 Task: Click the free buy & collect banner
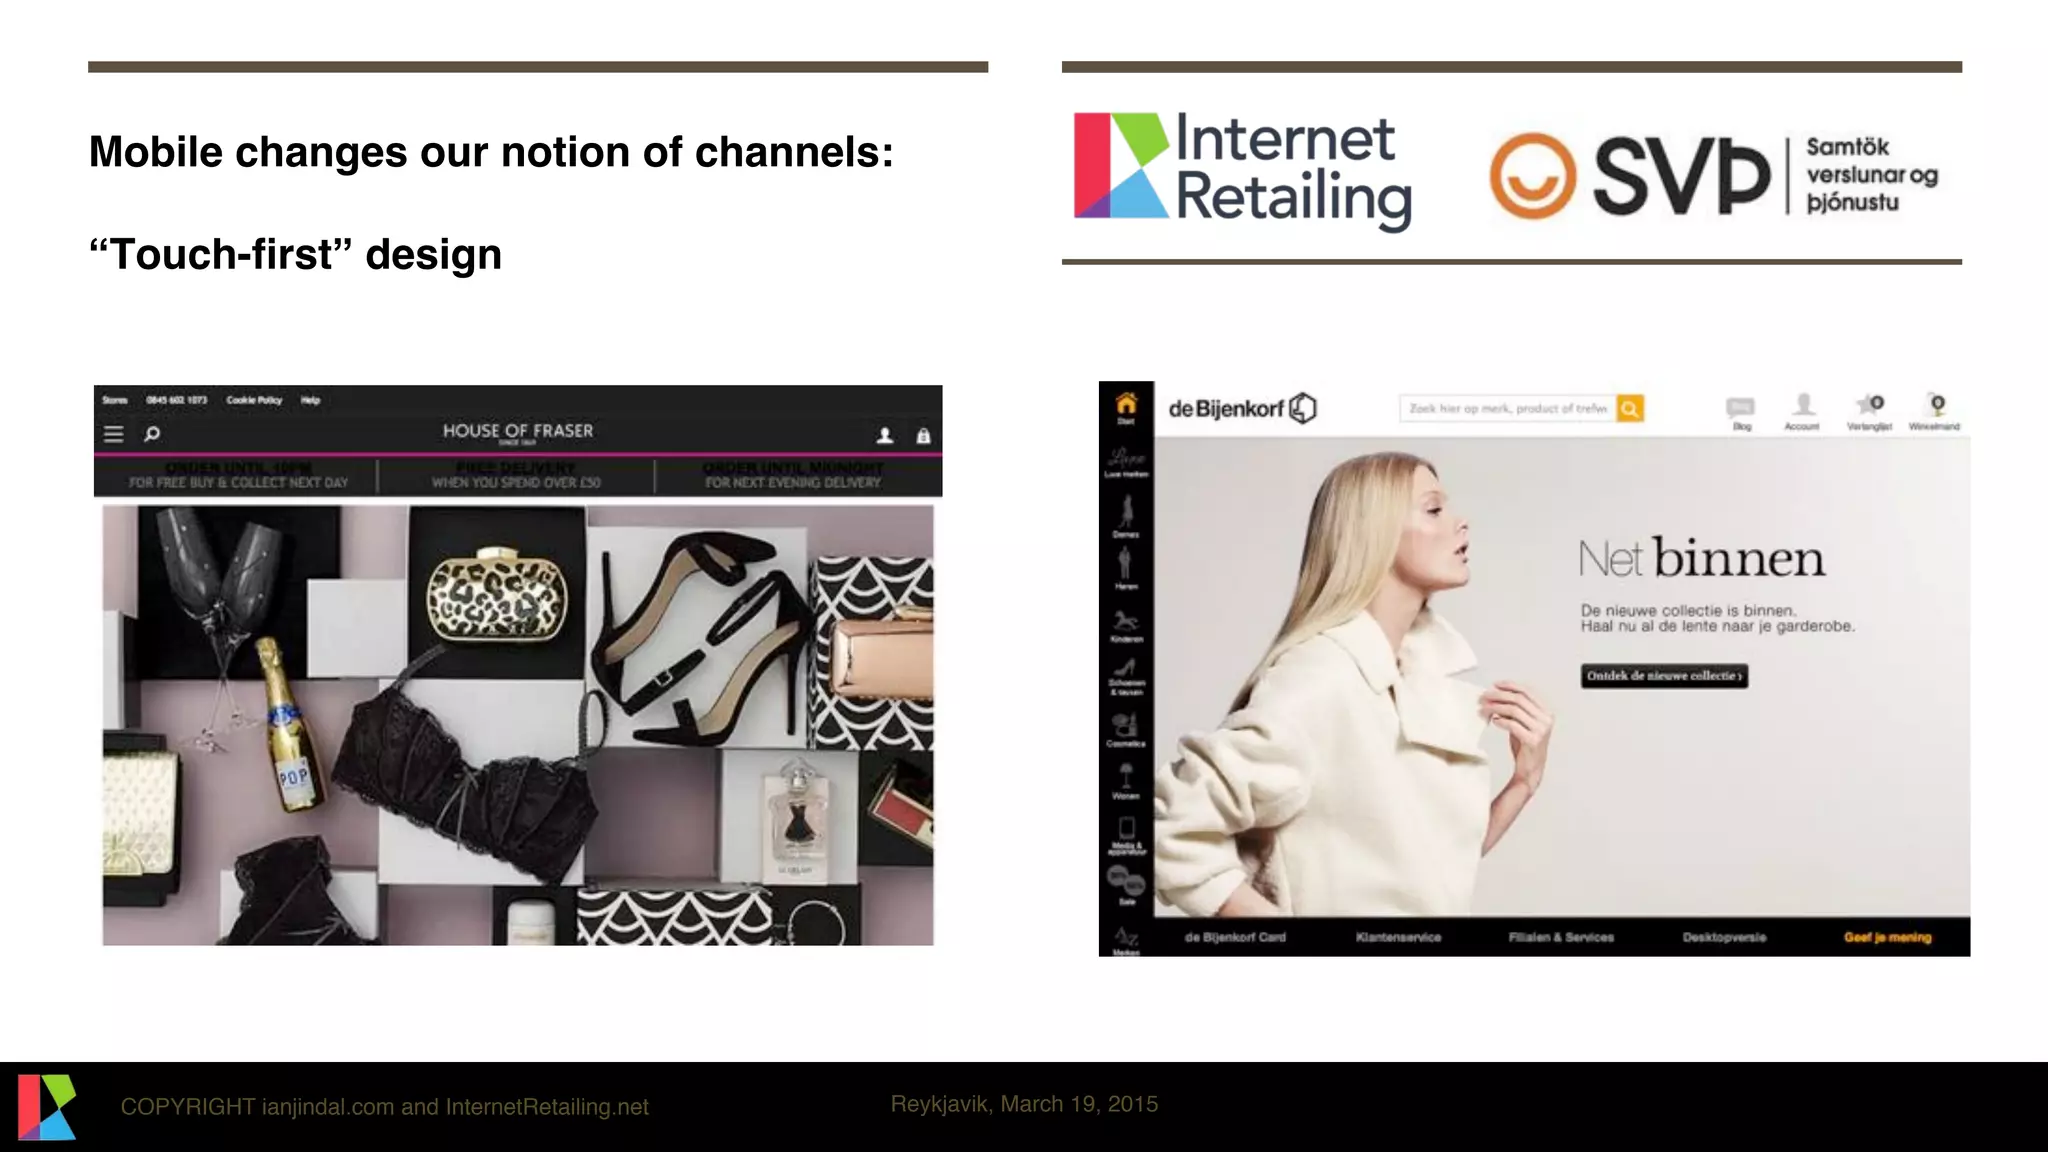(x=238, y=475)
